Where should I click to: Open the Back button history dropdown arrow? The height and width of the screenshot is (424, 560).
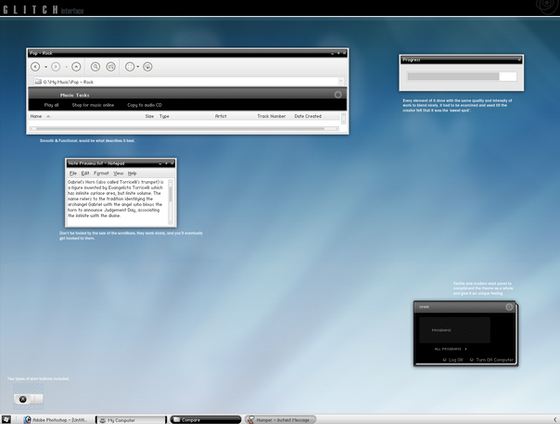point(46,67)
